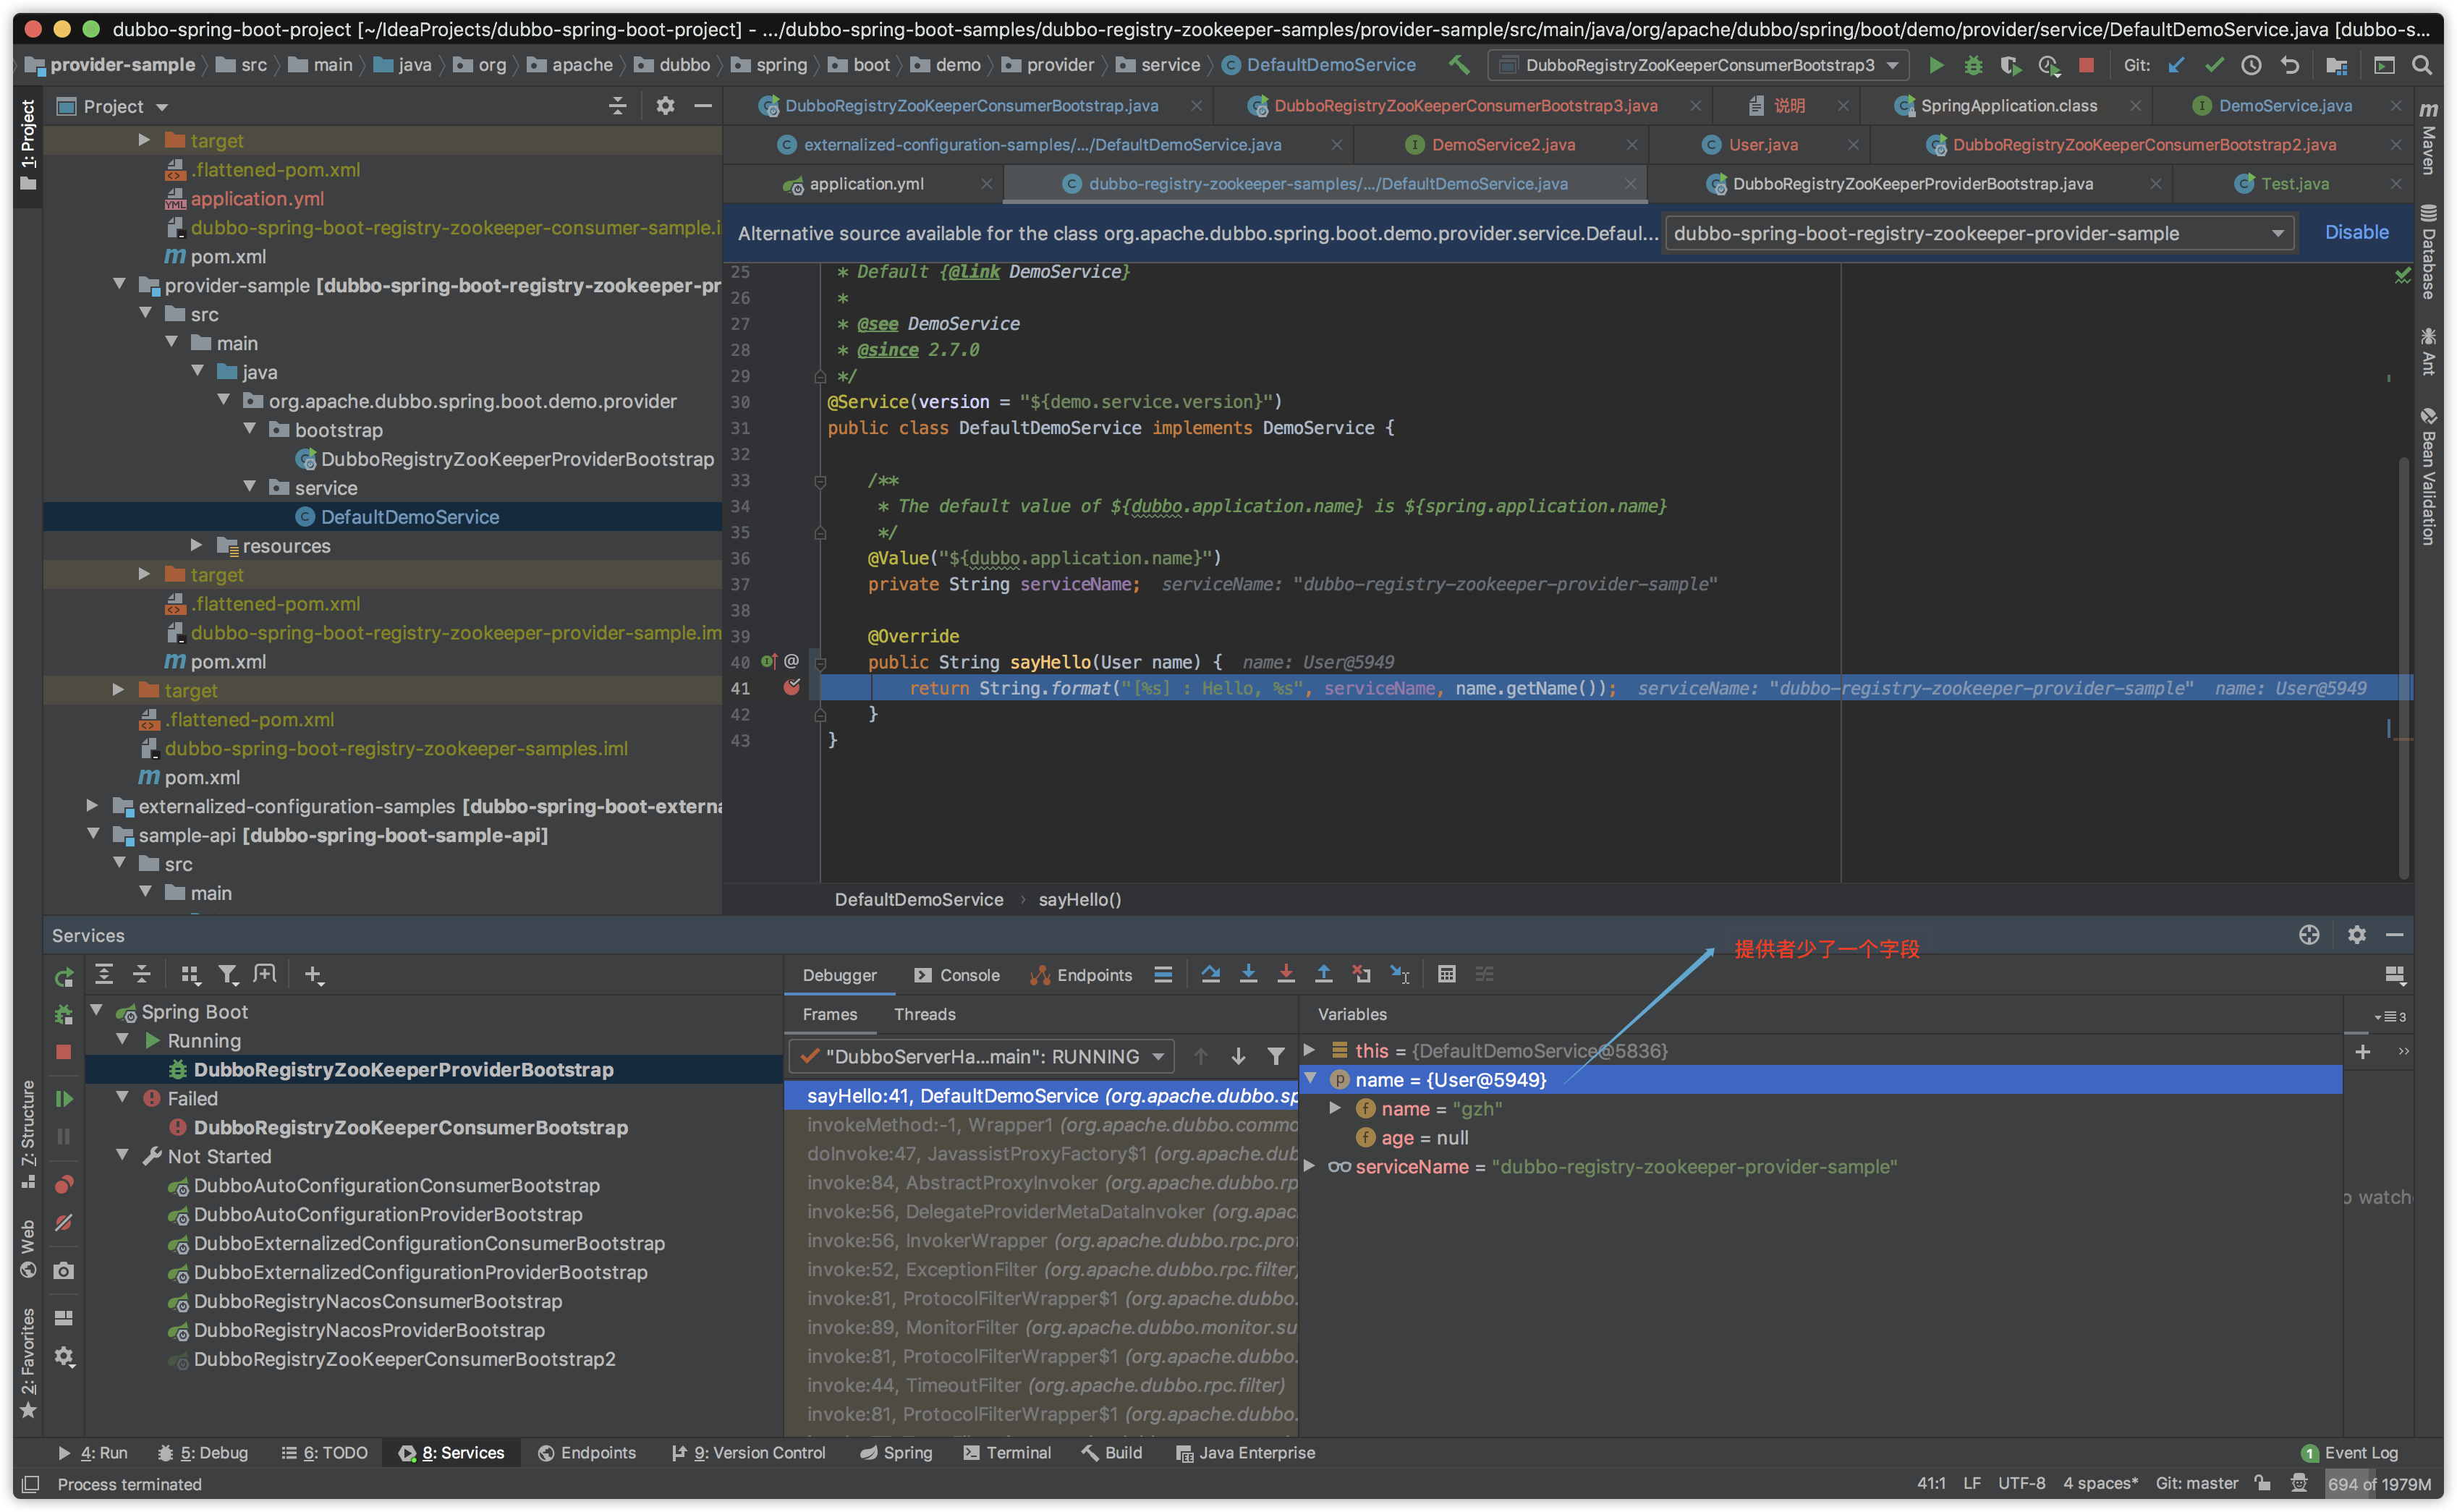Click the Step Over debugger icon

click(1210, 974)
